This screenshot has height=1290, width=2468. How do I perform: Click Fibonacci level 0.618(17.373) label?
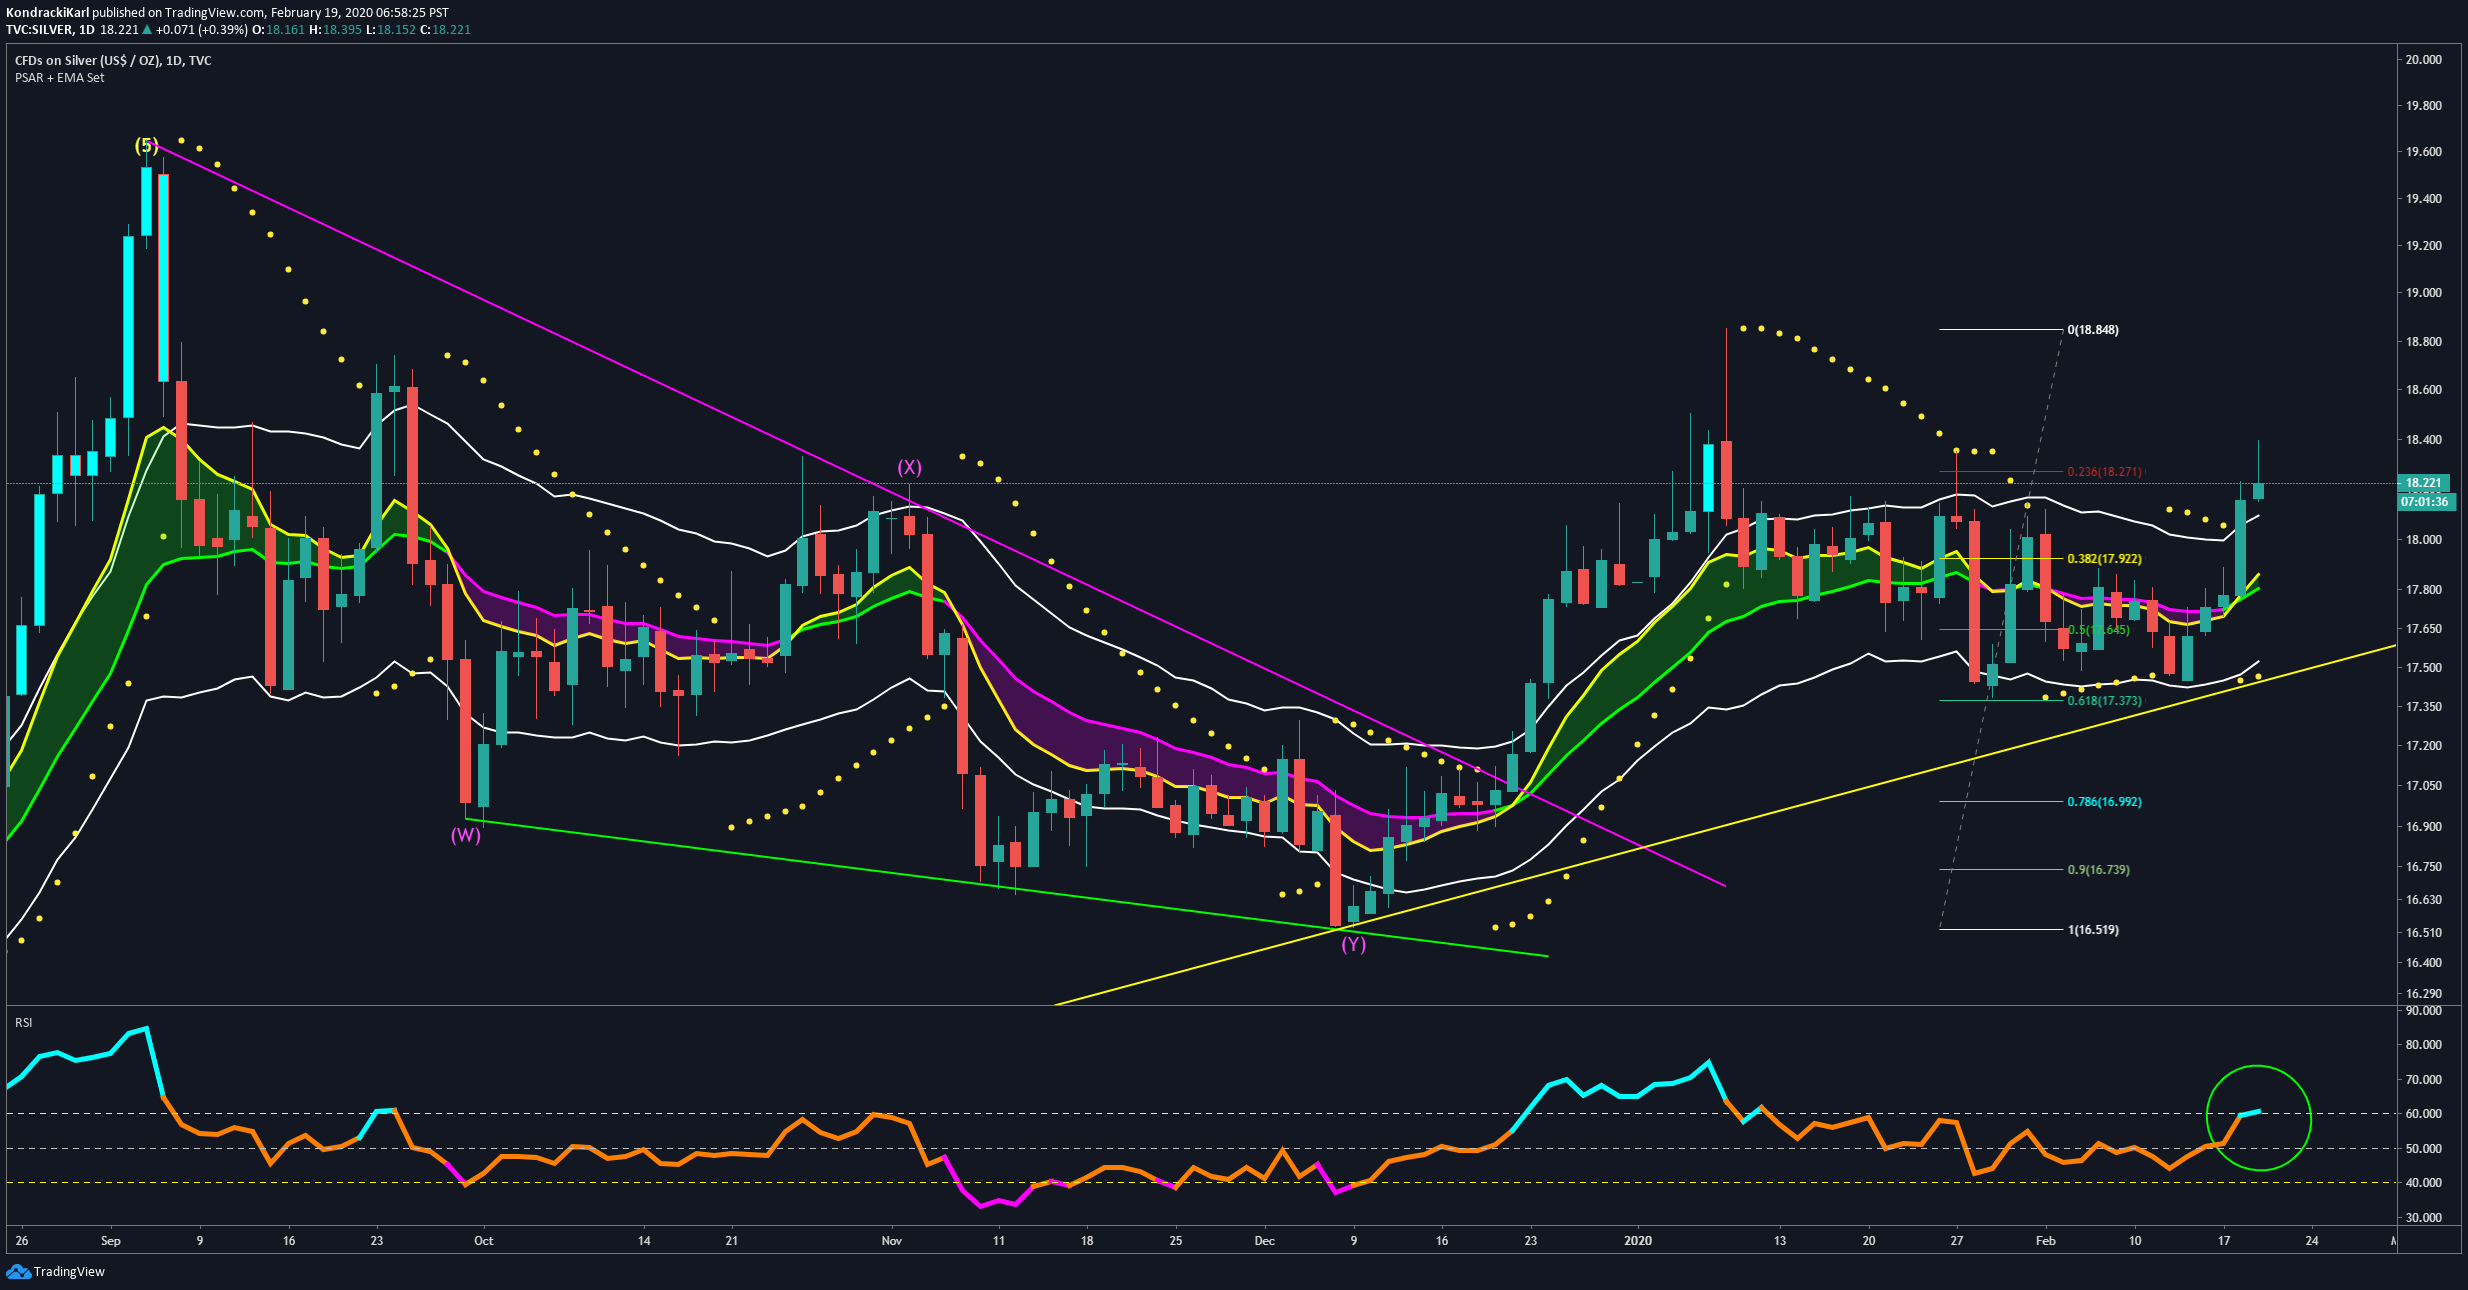[2105, 701]
